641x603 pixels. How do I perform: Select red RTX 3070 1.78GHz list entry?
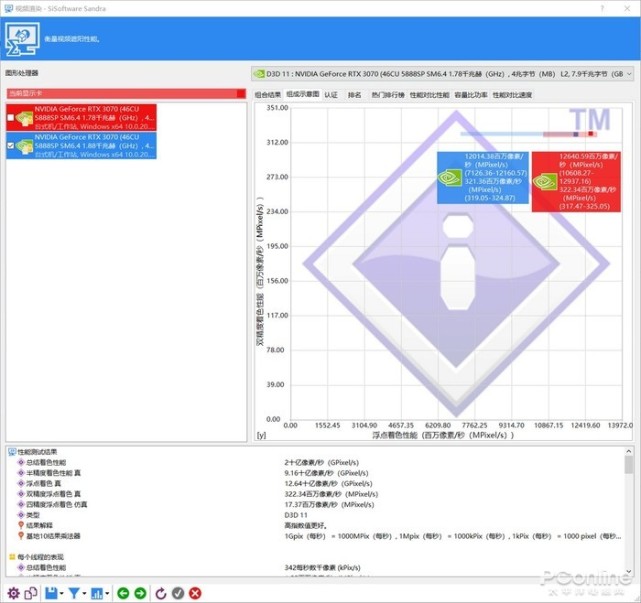coord(81,118)
